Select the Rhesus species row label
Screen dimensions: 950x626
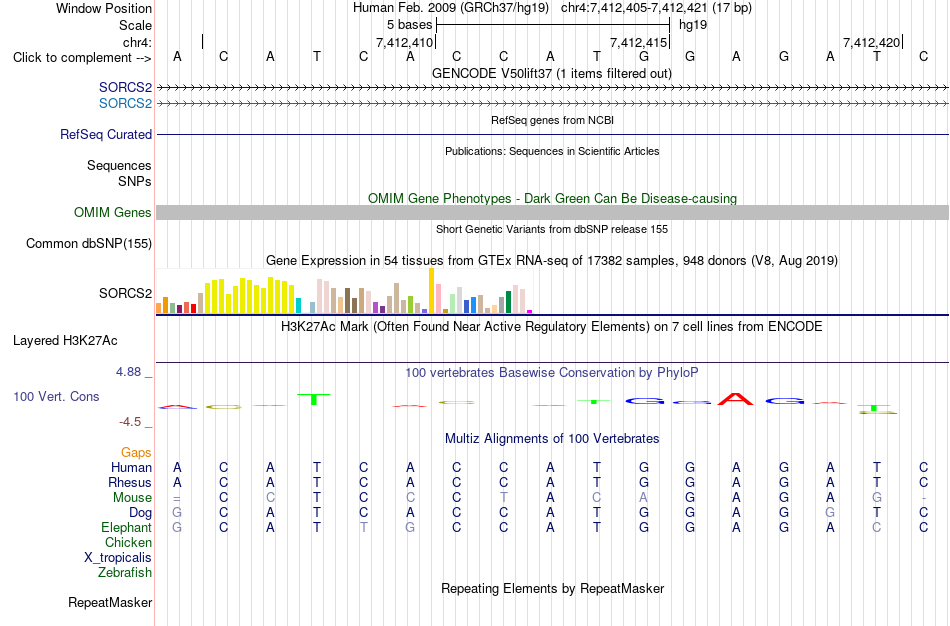click(130, 483)
